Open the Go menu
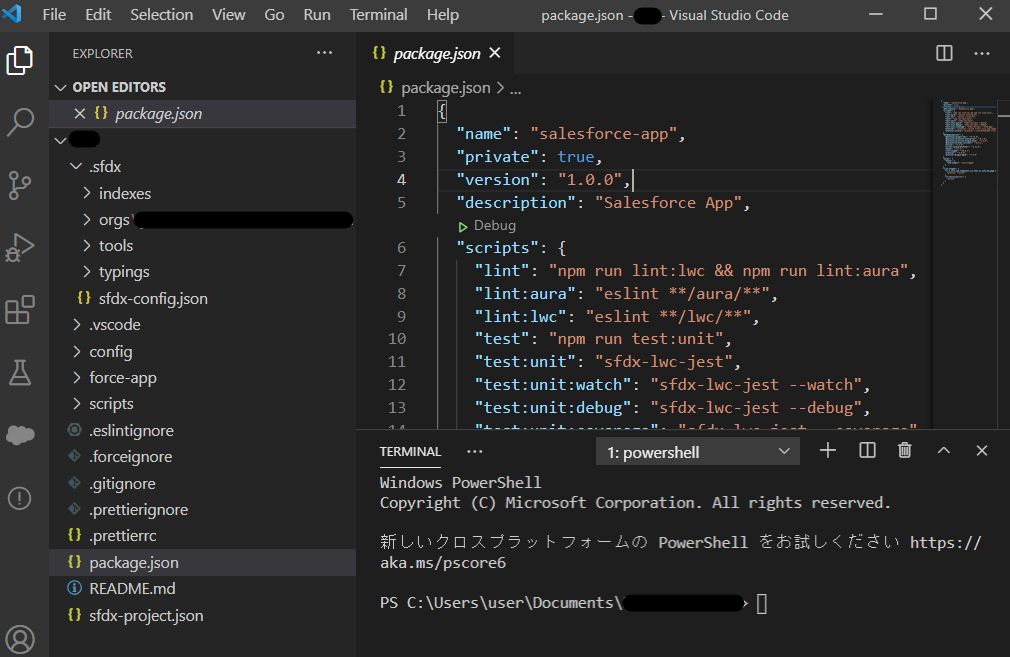Viewport: 1010px width, 657px height. pyautogui.click(x=274, y=15)
